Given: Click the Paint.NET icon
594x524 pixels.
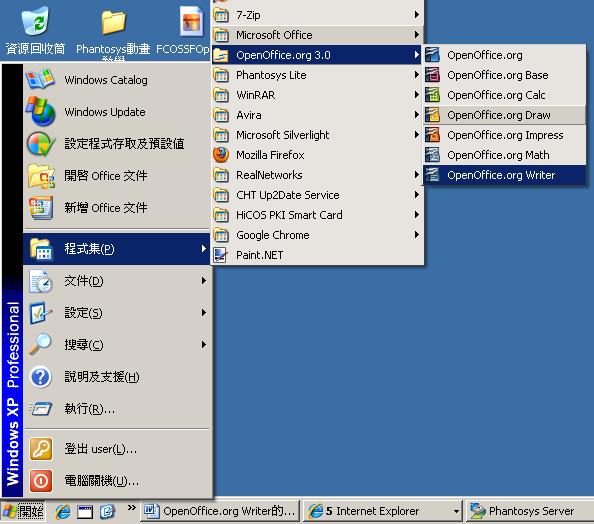Looking at the screenshot, I should pos(220,255).
